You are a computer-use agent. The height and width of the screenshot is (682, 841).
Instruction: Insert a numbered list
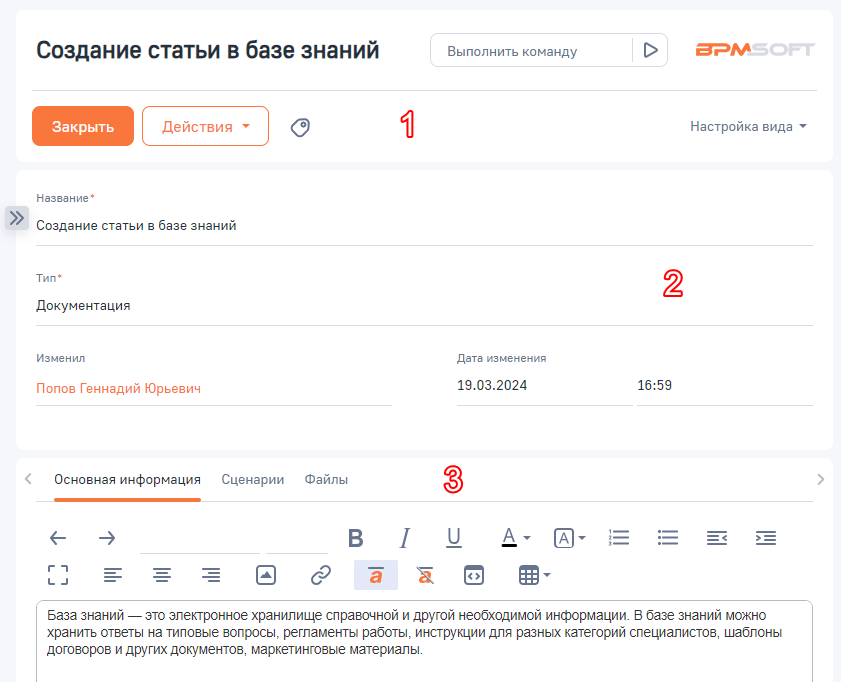click(619, 538)
